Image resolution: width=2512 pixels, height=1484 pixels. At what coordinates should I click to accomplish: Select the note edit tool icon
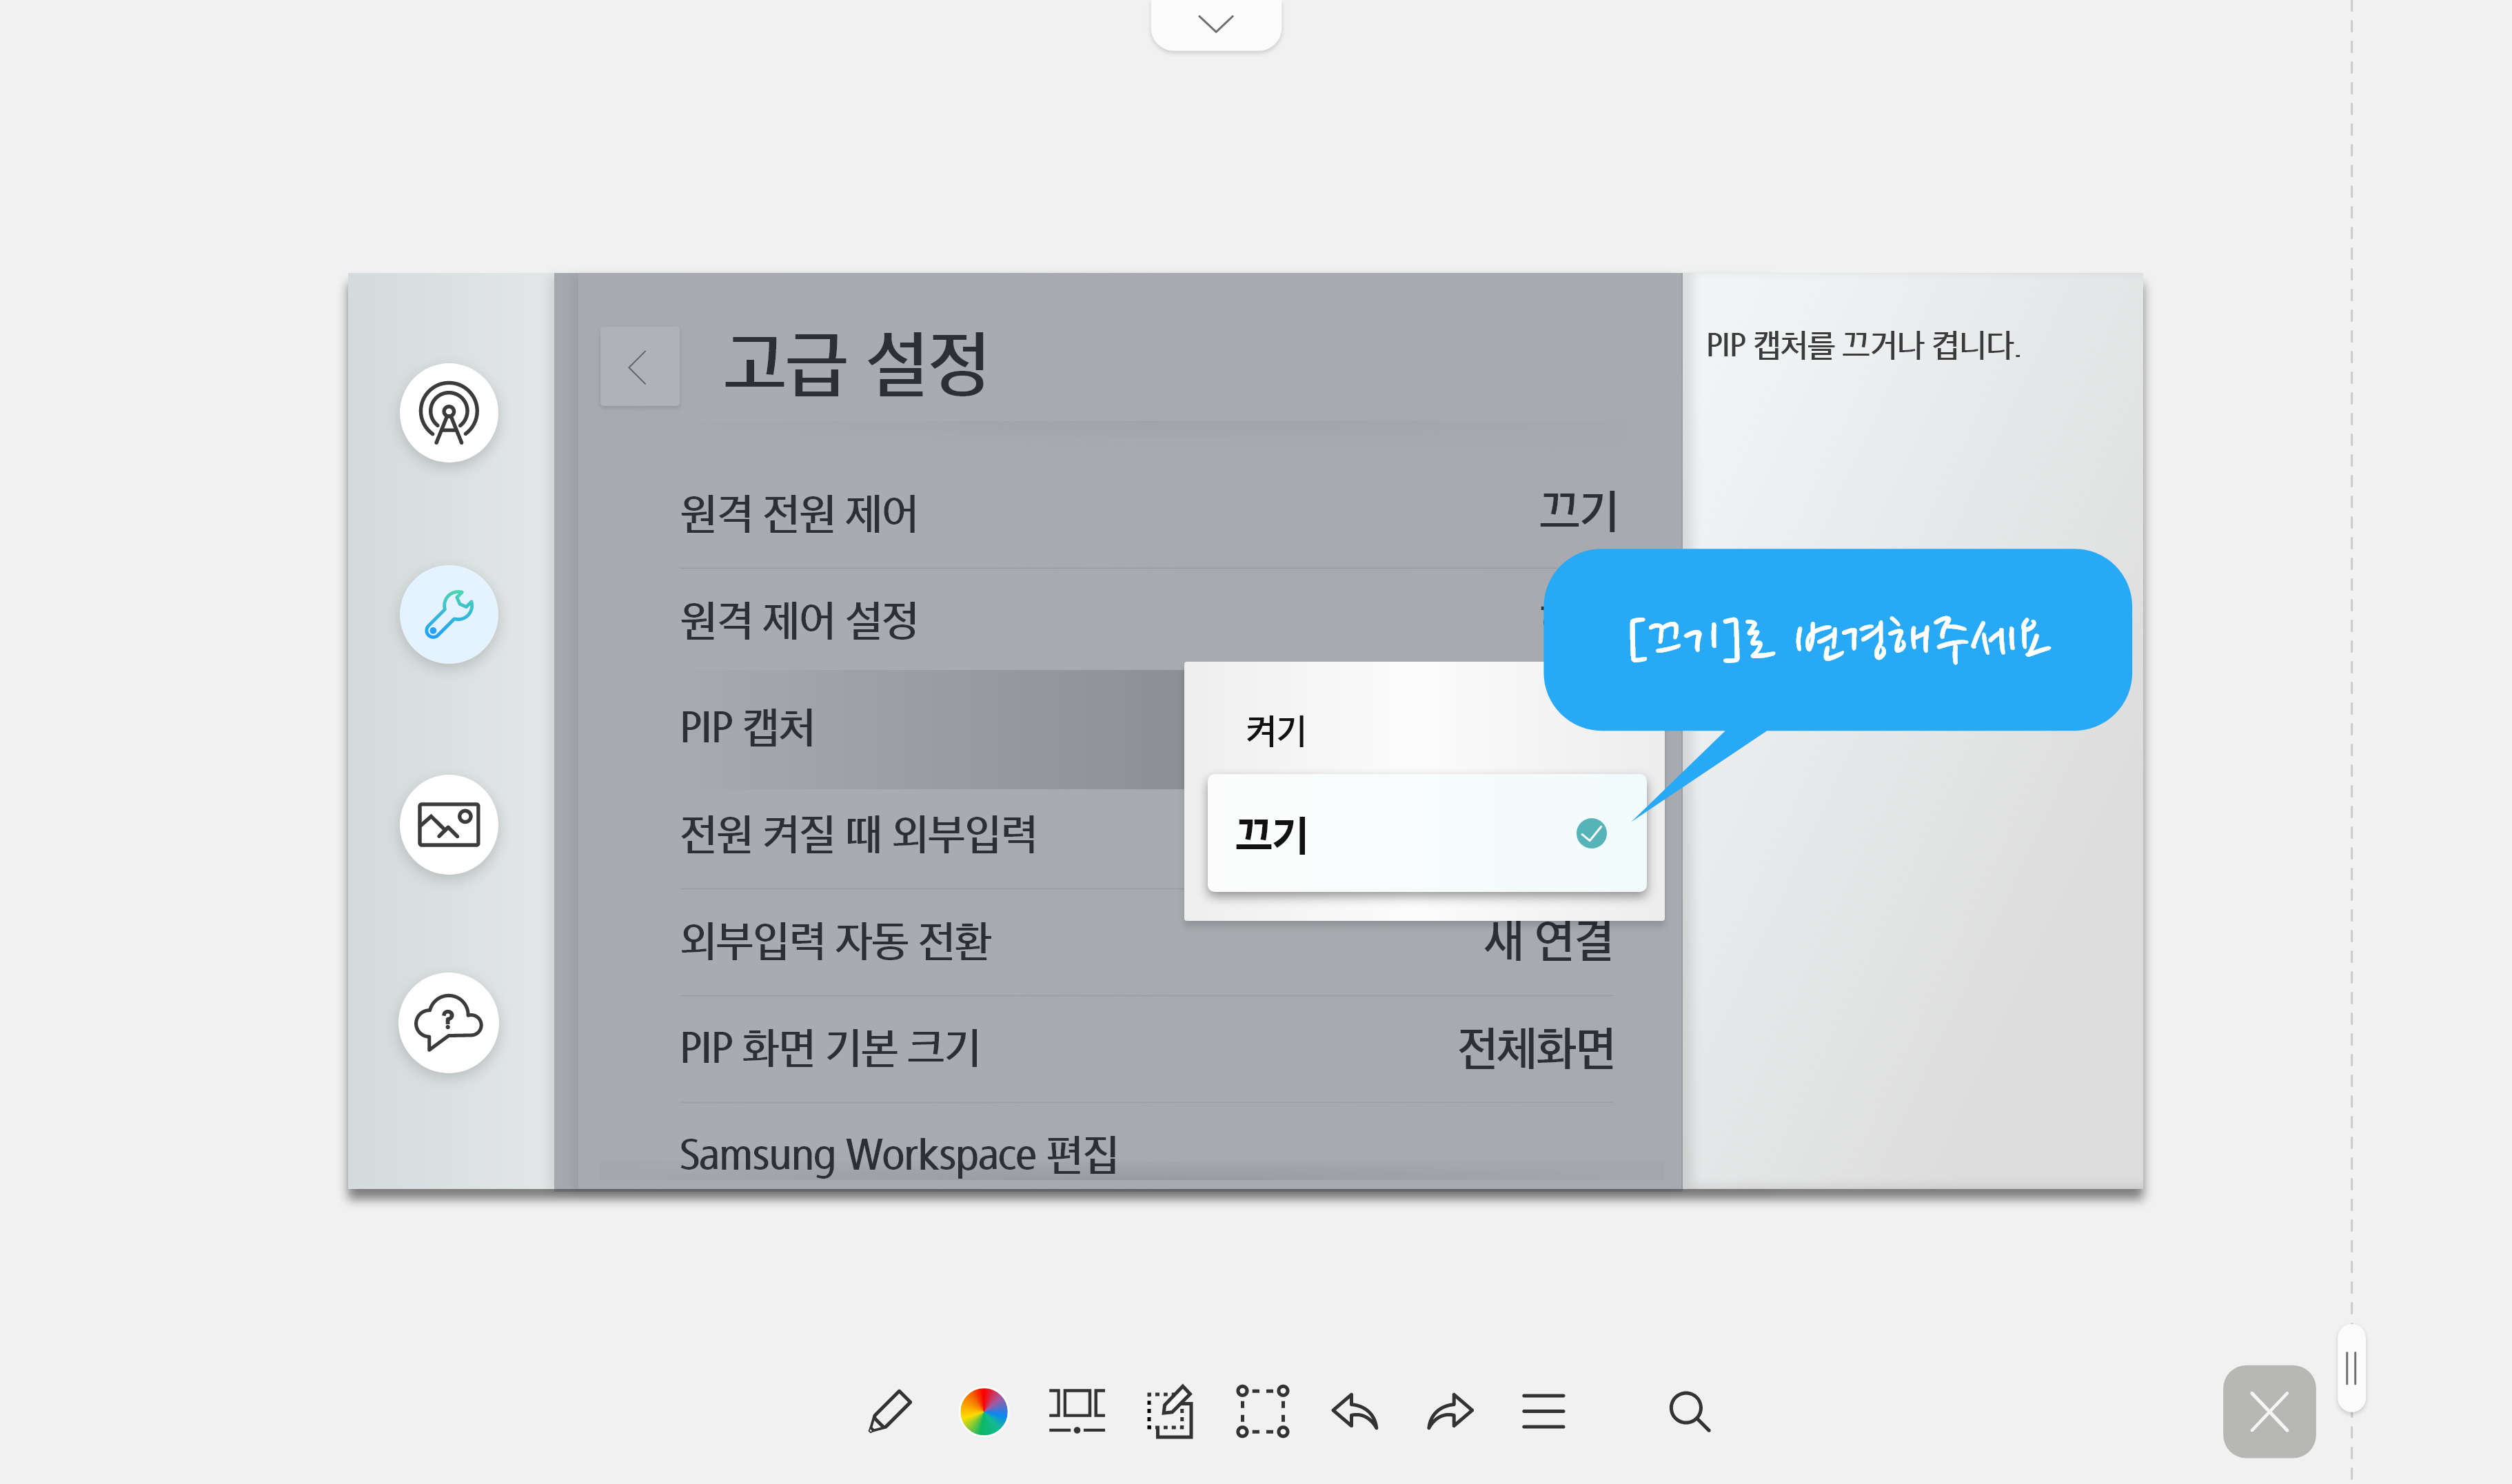1170,1411
